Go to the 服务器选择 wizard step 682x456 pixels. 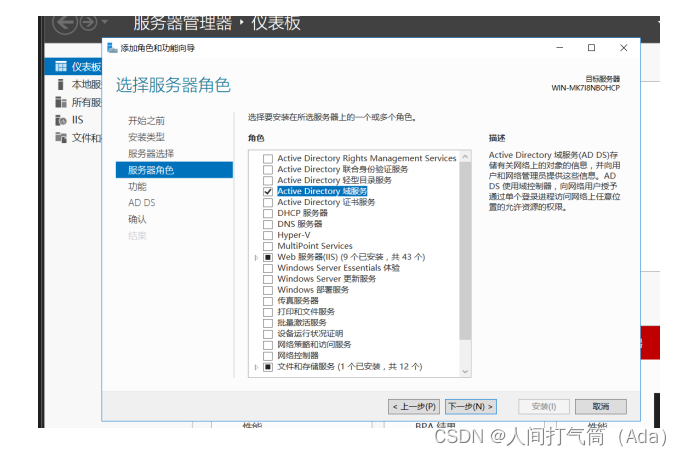click(150, 153)
